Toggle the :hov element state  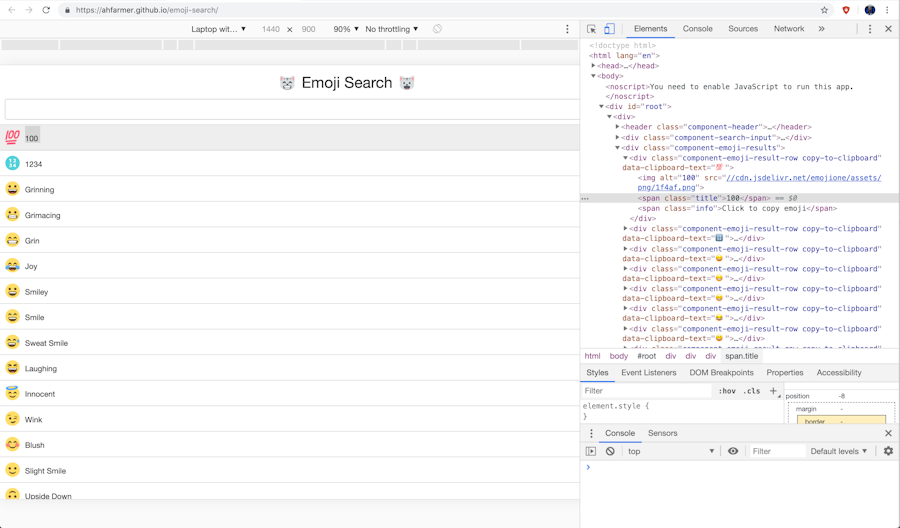point(727,391)
